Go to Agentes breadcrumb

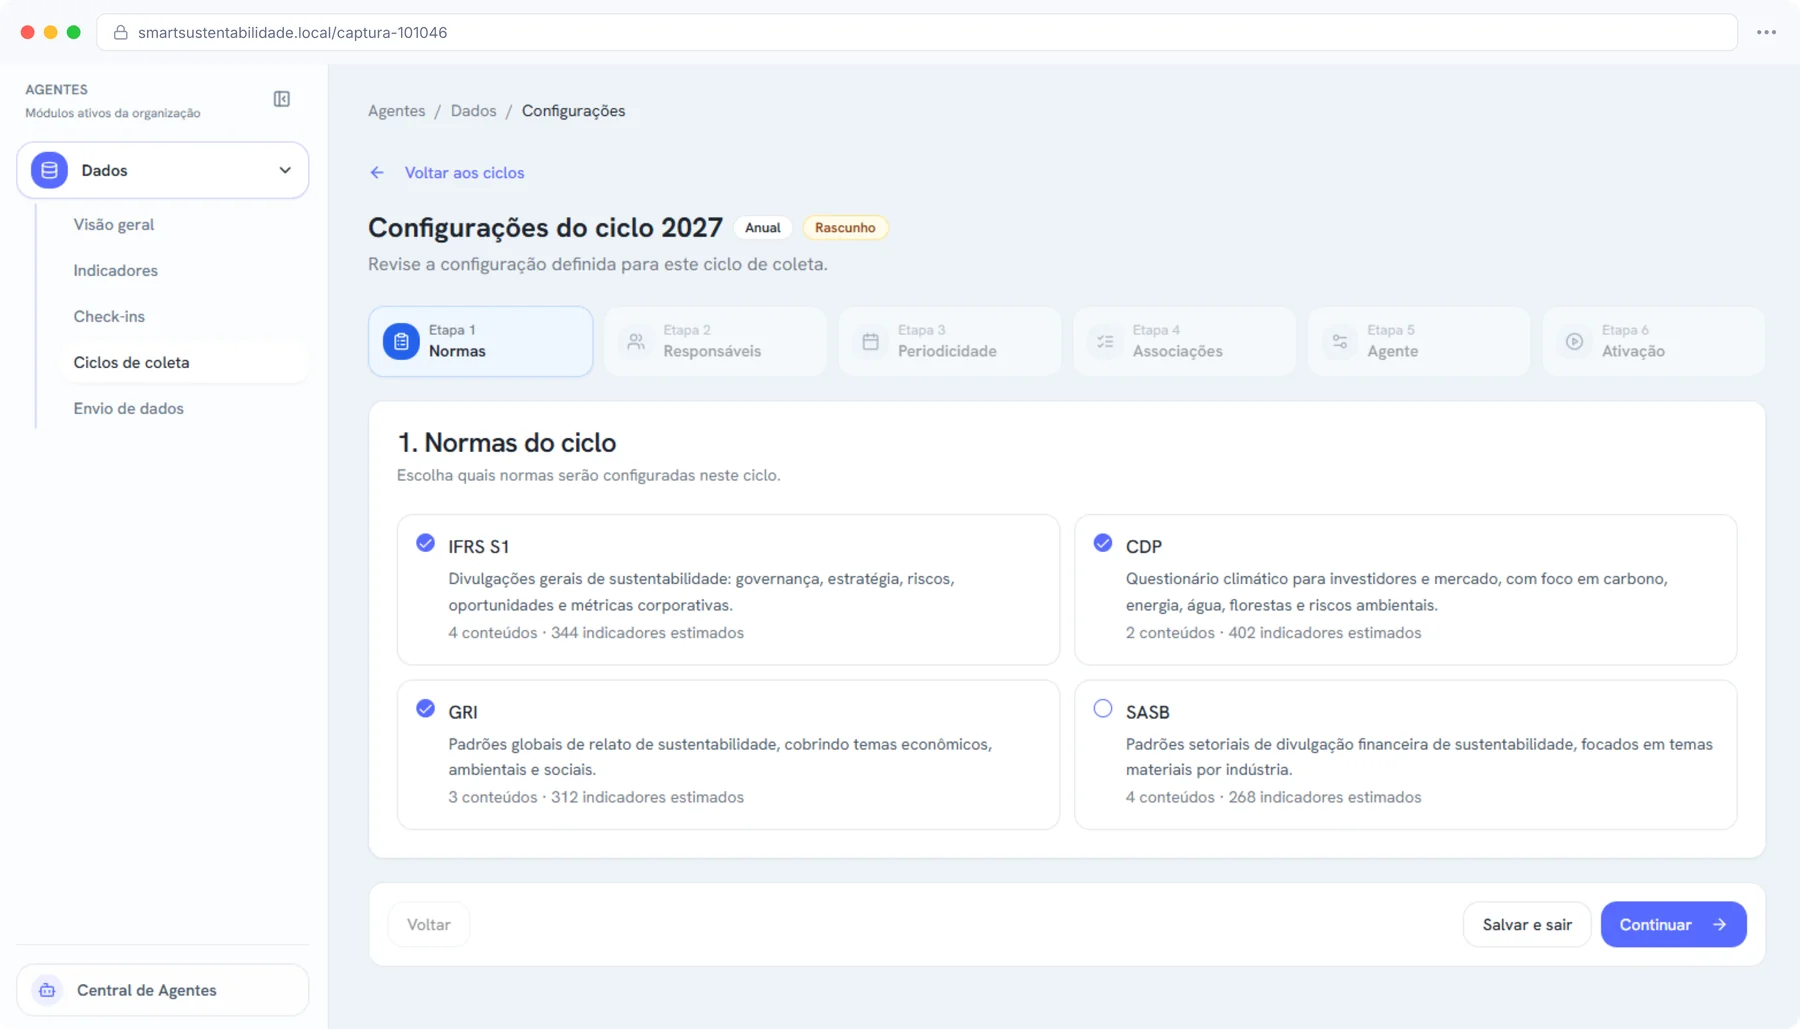pyautogui.click(x=396, y=111)
